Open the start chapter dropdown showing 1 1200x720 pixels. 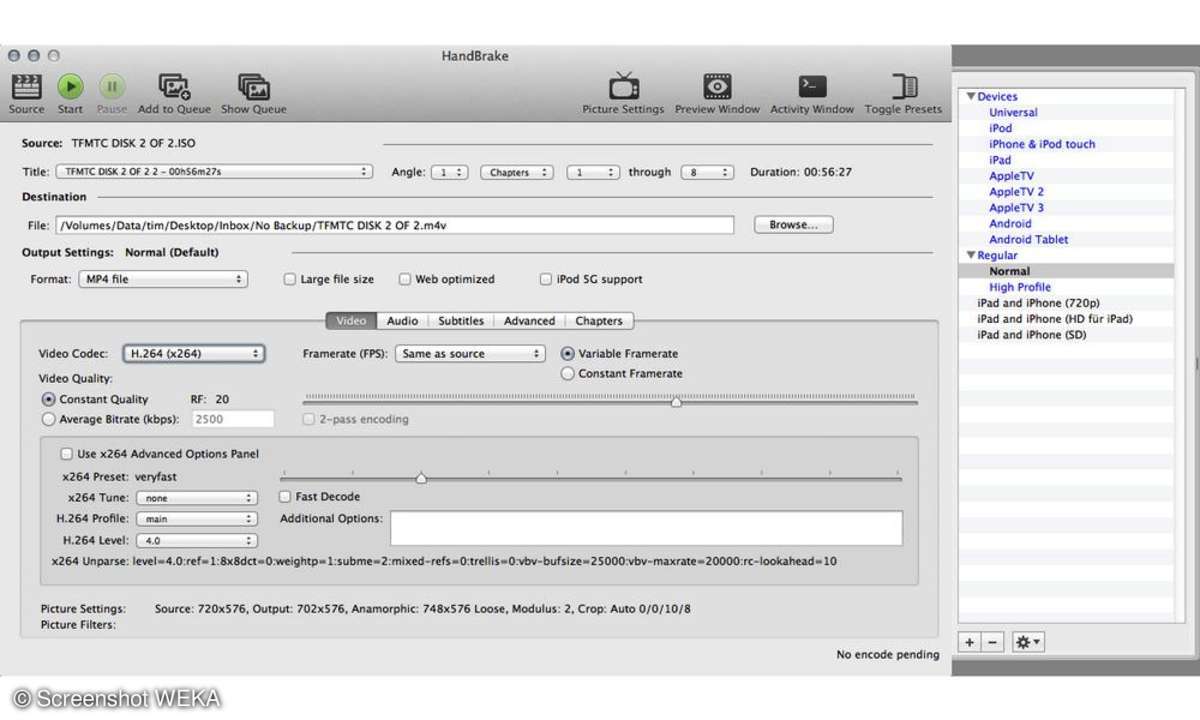tap(593, 172)
